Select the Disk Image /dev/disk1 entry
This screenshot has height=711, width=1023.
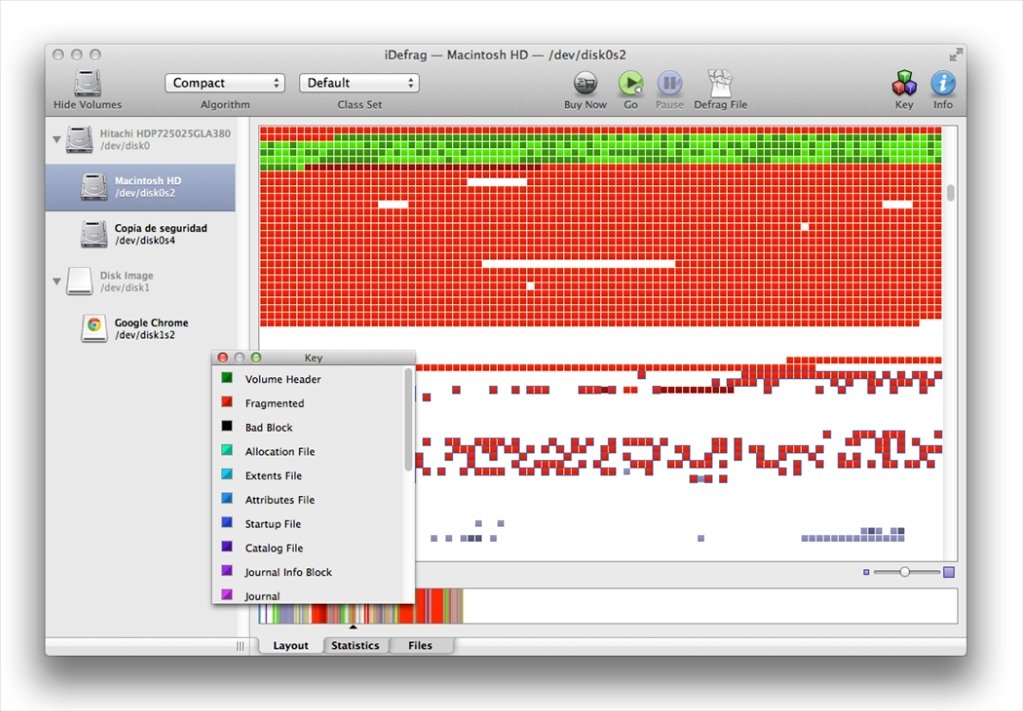tap(140, 281)
